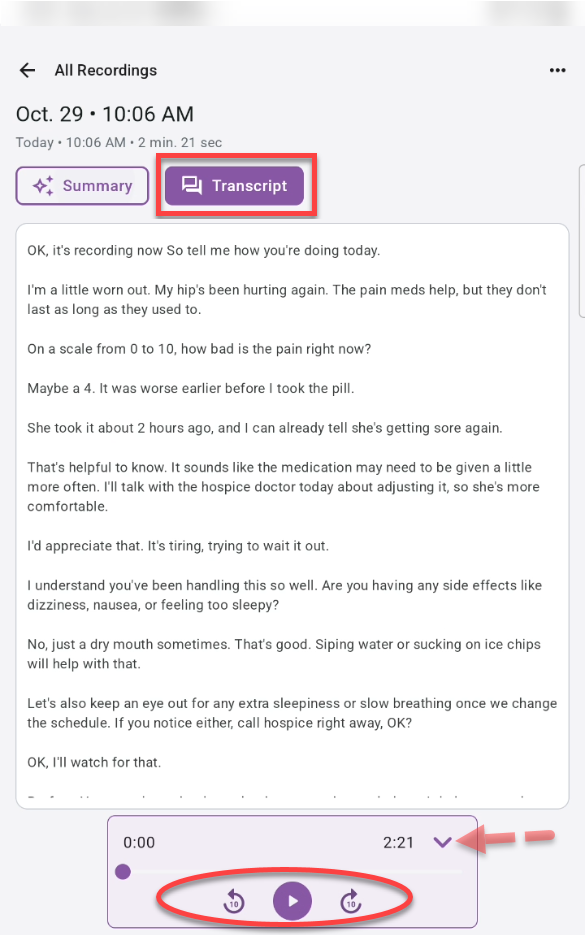Click the speech-bubble icon on the Transcript button

[194, 186]
